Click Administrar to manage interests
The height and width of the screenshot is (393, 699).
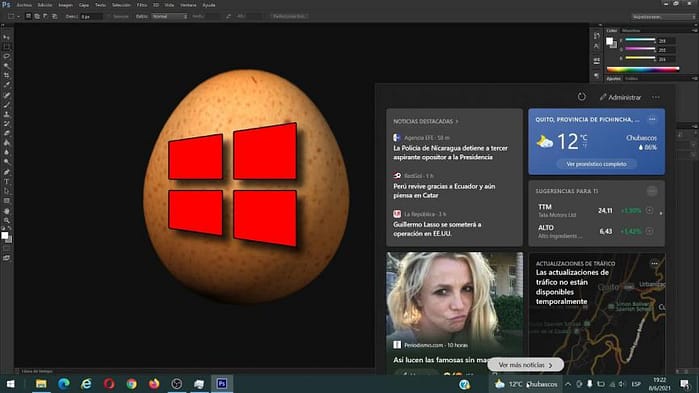[x=620, y=97]
